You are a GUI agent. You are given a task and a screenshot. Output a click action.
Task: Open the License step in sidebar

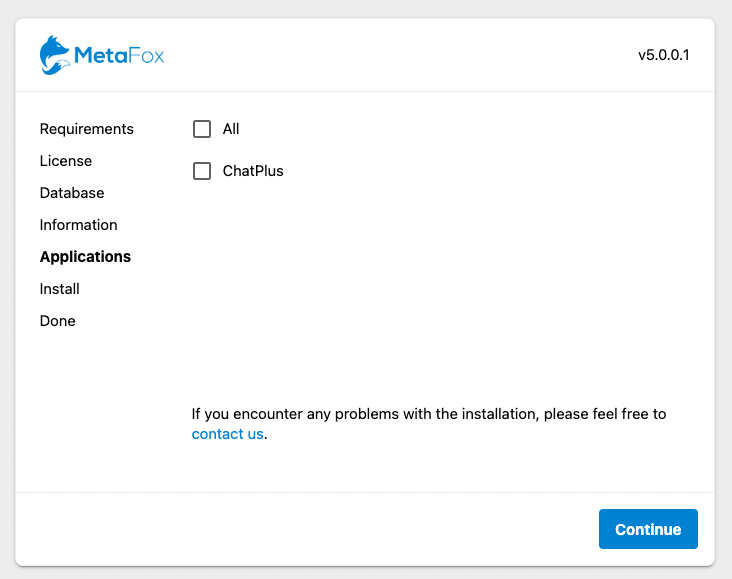pos(66,161)
